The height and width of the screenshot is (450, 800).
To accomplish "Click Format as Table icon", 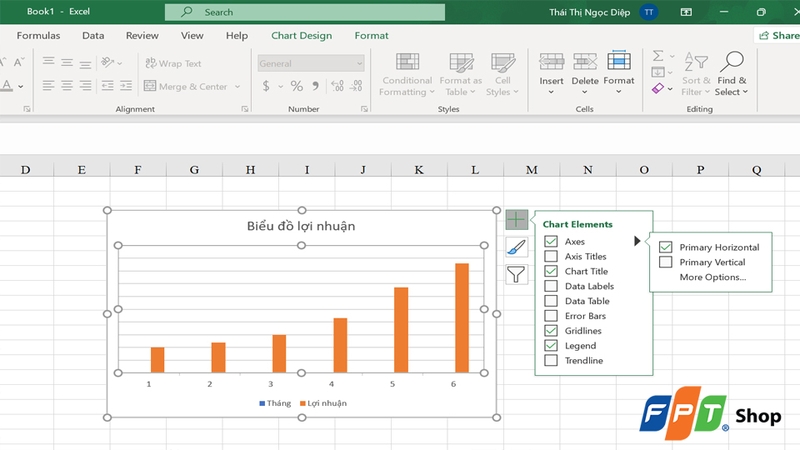I will tap(461, 62).
